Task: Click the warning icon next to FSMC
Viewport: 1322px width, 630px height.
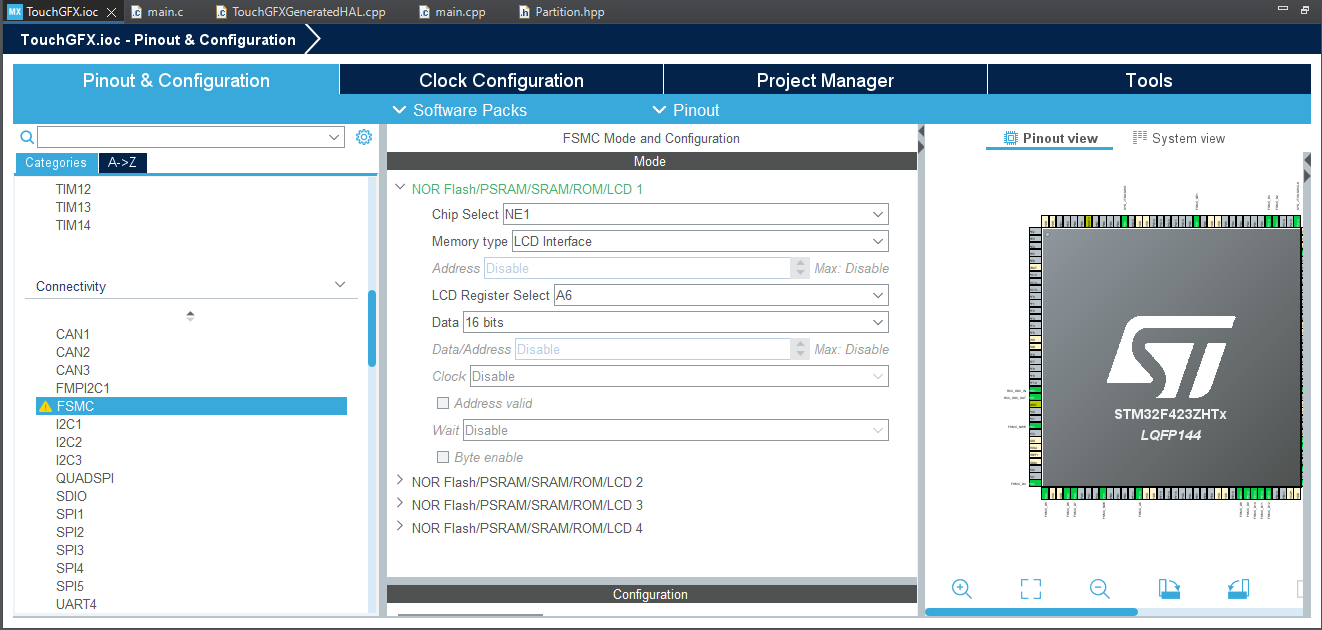Action: coord(44,406)
